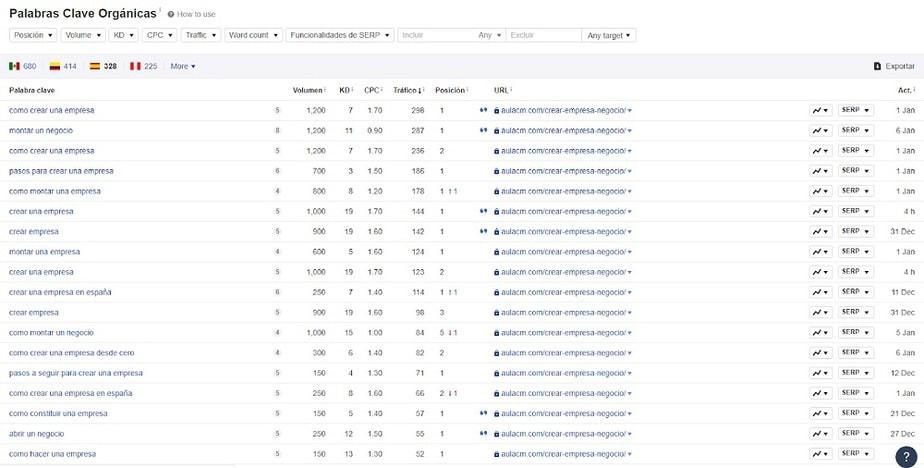Open history chart icon for 'pasos para crear una empresa'
The width and height of the screenshot is (924, 468).
click(x=820, y=171)
